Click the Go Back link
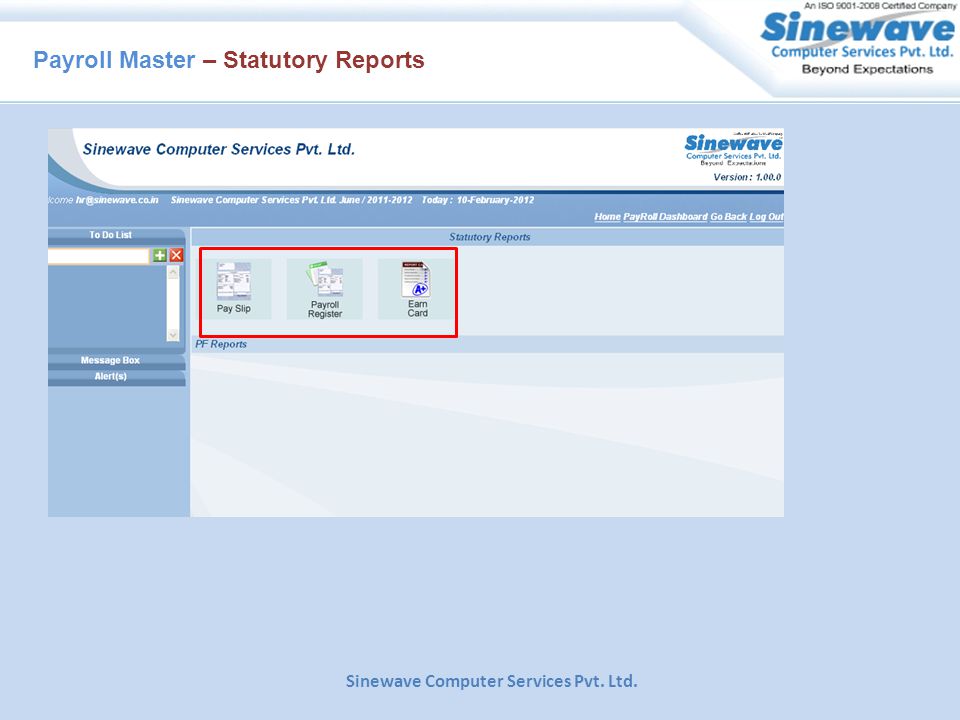The image size is (960, 720). click(x=729, y=217)
